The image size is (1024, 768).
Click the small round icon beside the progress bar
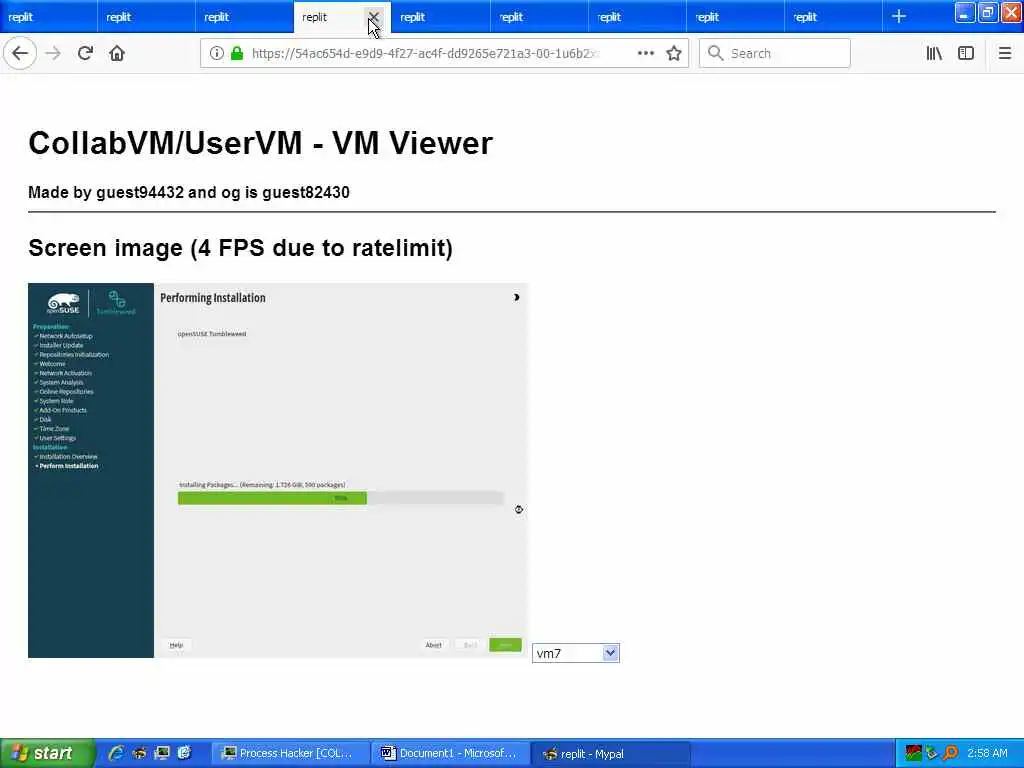(519, 509)
